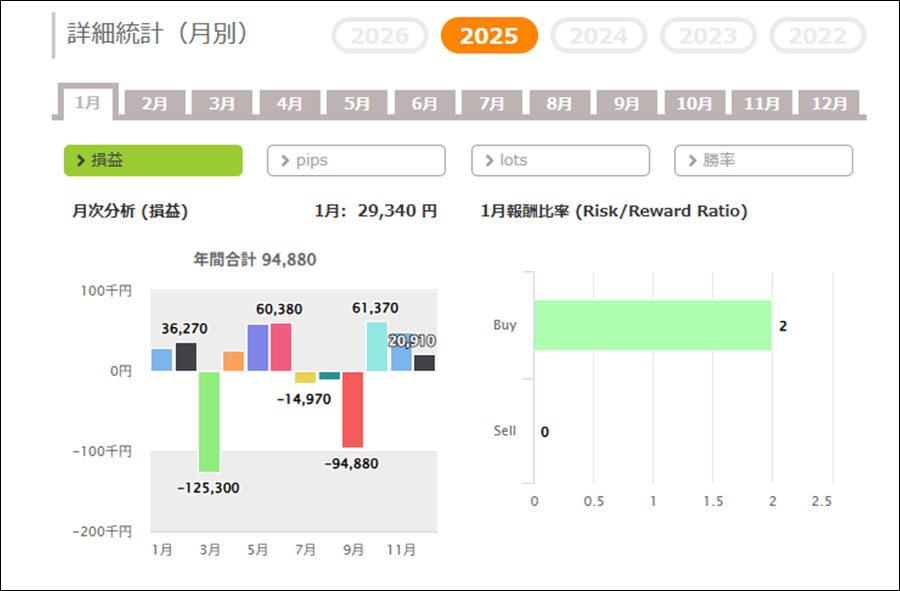This screenshot has width=900, height=591.
Task: Open the 2023 yearly statistics
Action: click(x=709, y=37)
